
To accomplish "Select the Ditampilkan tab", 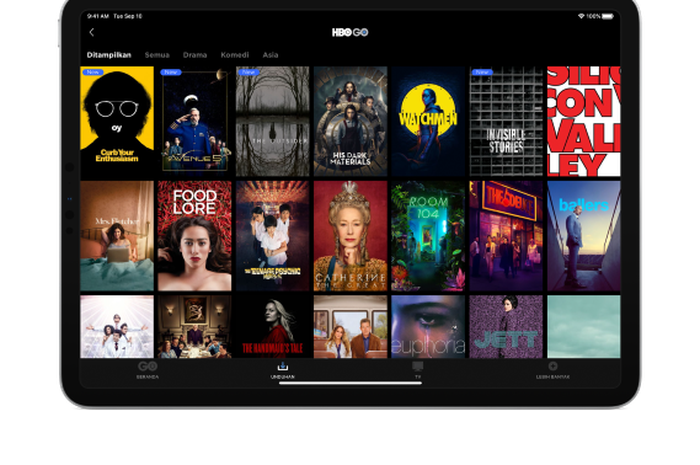I will [x=109, y=55].
